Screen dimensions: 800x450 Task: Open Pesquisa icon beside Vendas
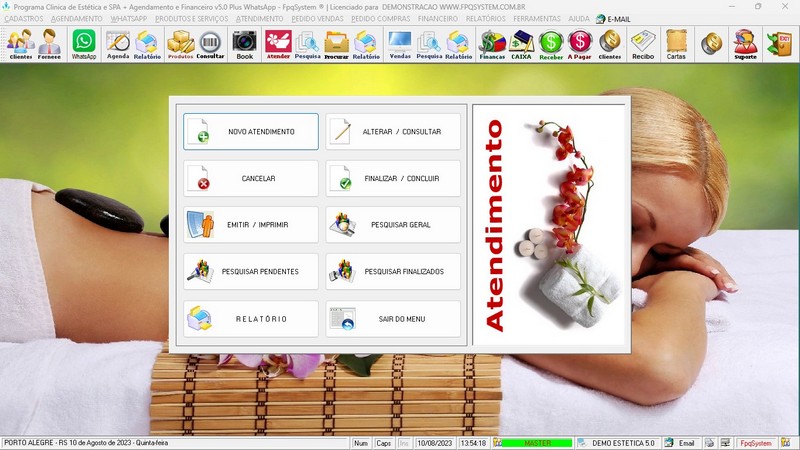click(429, 44)
